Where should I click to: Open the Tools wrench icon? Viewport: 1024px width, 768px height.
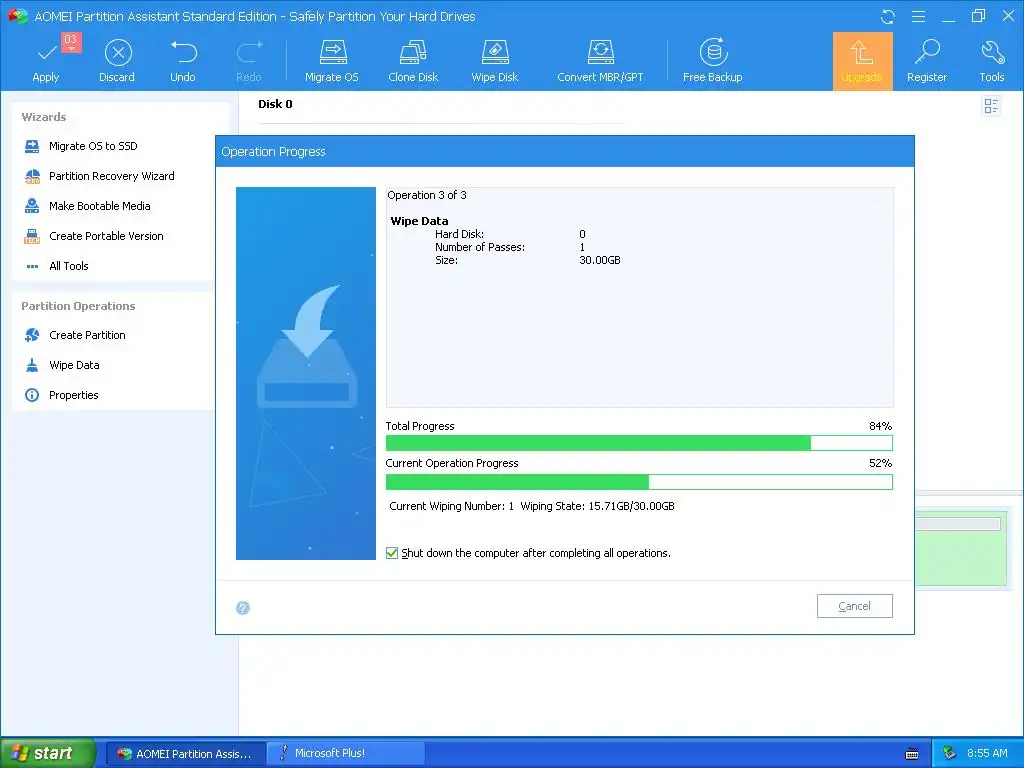pos(991,60)
